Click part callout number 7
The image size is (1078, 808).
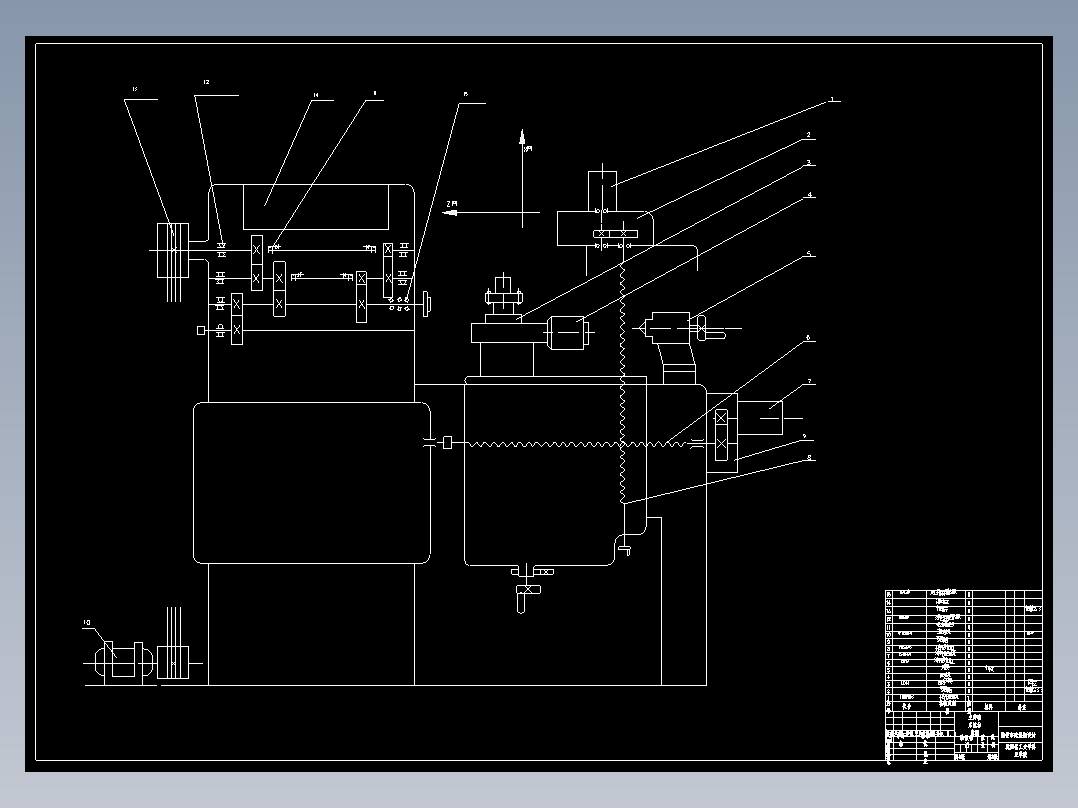(809, 381)
